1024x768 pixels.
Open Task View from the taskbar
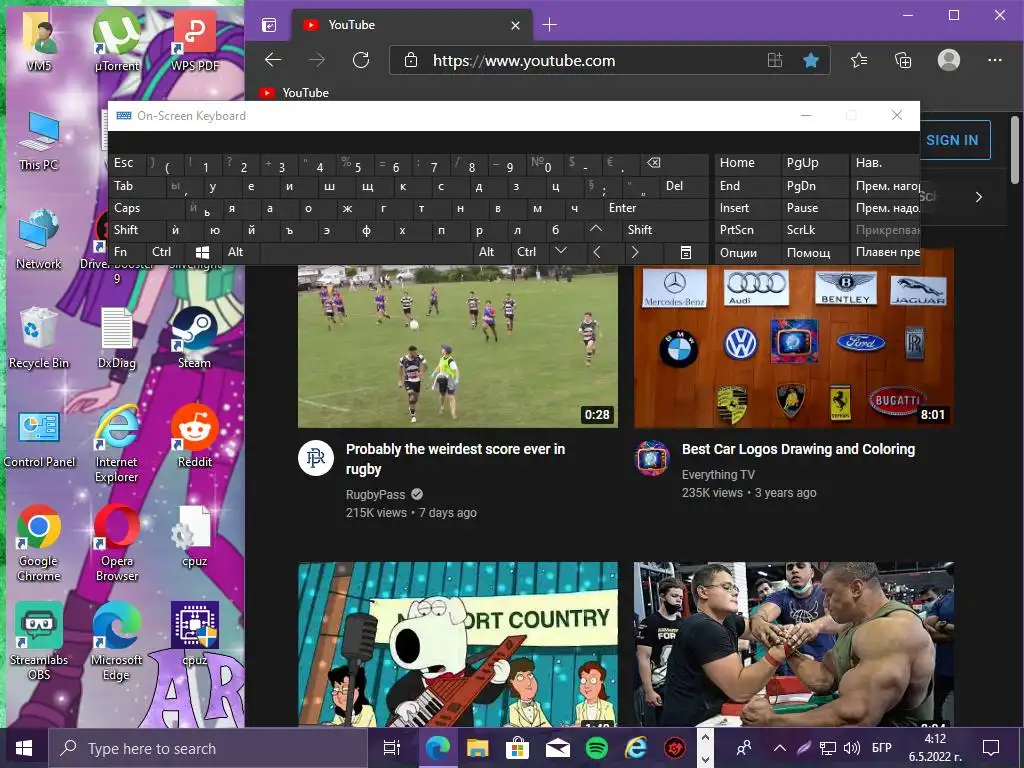[392, 748]
